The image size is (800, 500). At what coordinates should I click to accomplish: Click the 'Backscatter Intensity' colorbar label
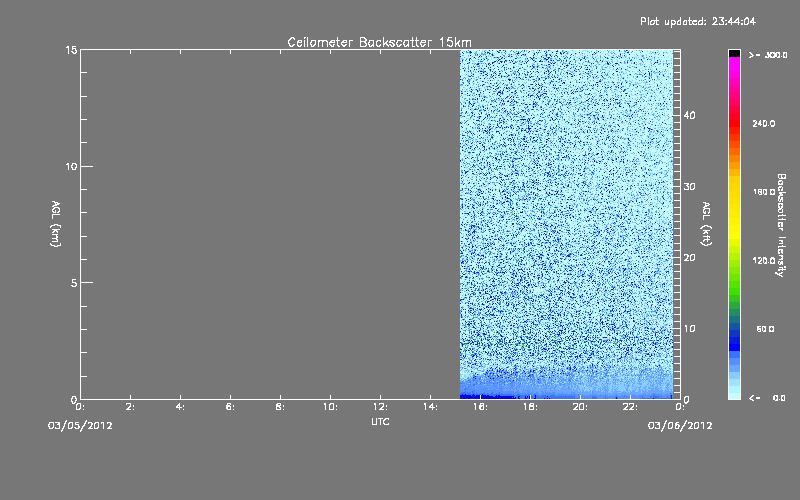[781, 225]
